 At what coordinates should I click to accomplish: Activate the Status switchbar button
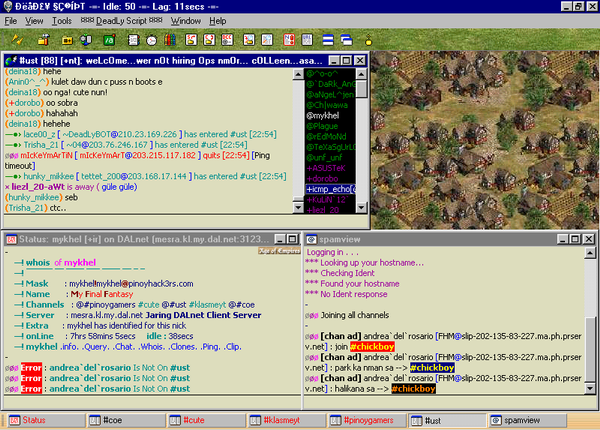click(x=34, y=421)
